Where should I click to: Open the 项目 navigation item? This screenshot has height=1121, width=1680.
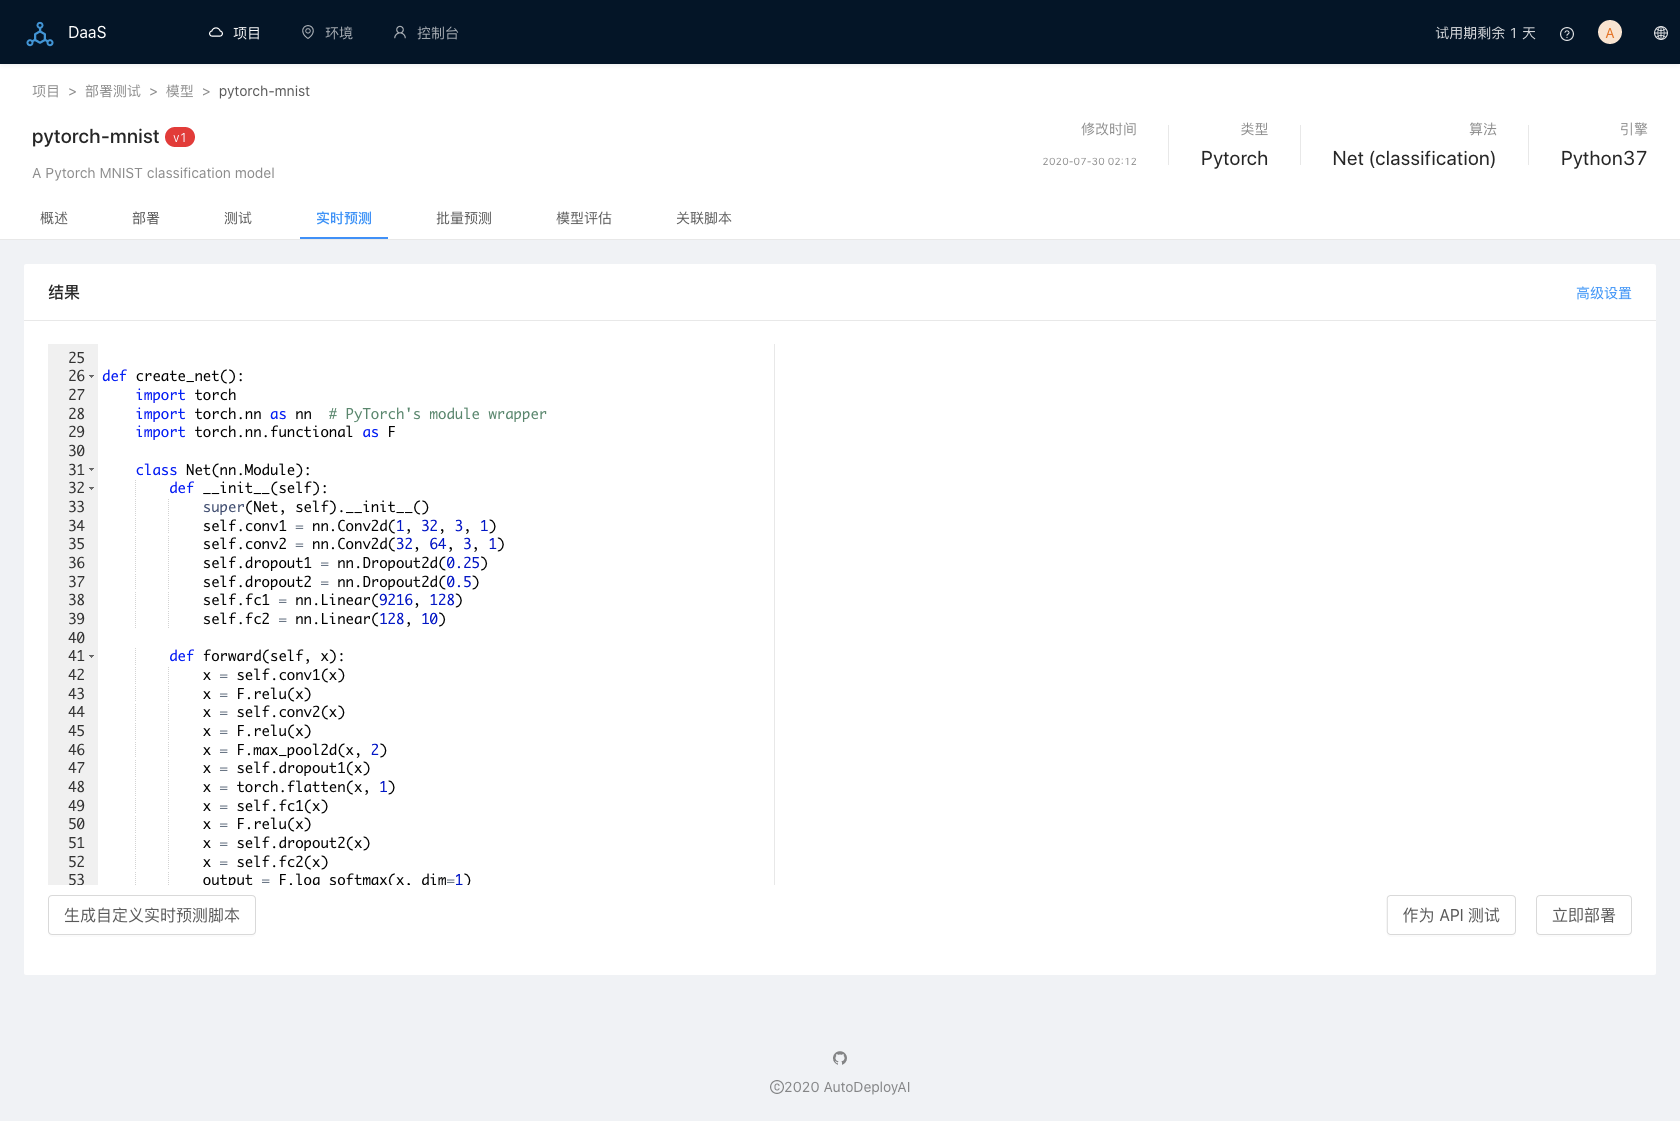tap(235, 33)
